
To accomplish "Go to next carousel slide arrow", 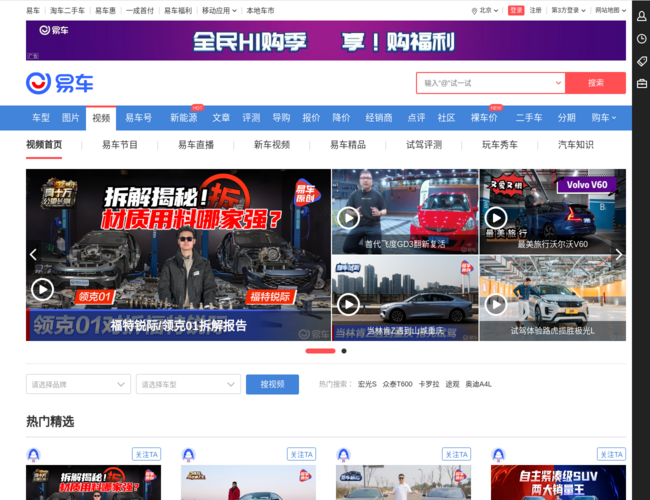I will coord(618,254).
